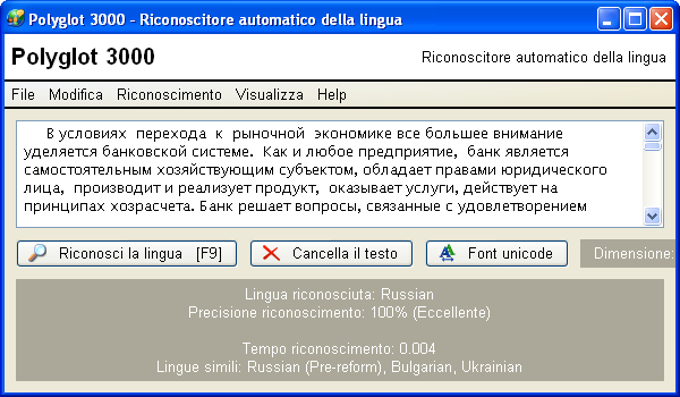Minimize the Polyglot 3000 window
The height and width of the screenshot is (397, 680).
(x=608, y=20)
